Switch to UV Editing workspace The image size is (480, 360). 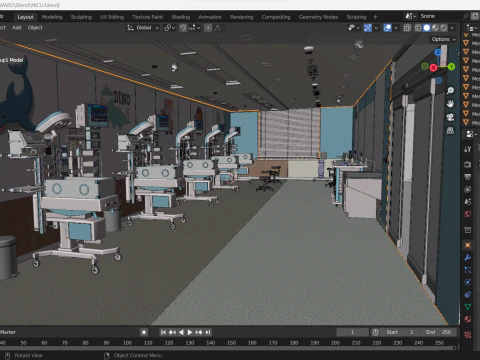coord(112,17)
